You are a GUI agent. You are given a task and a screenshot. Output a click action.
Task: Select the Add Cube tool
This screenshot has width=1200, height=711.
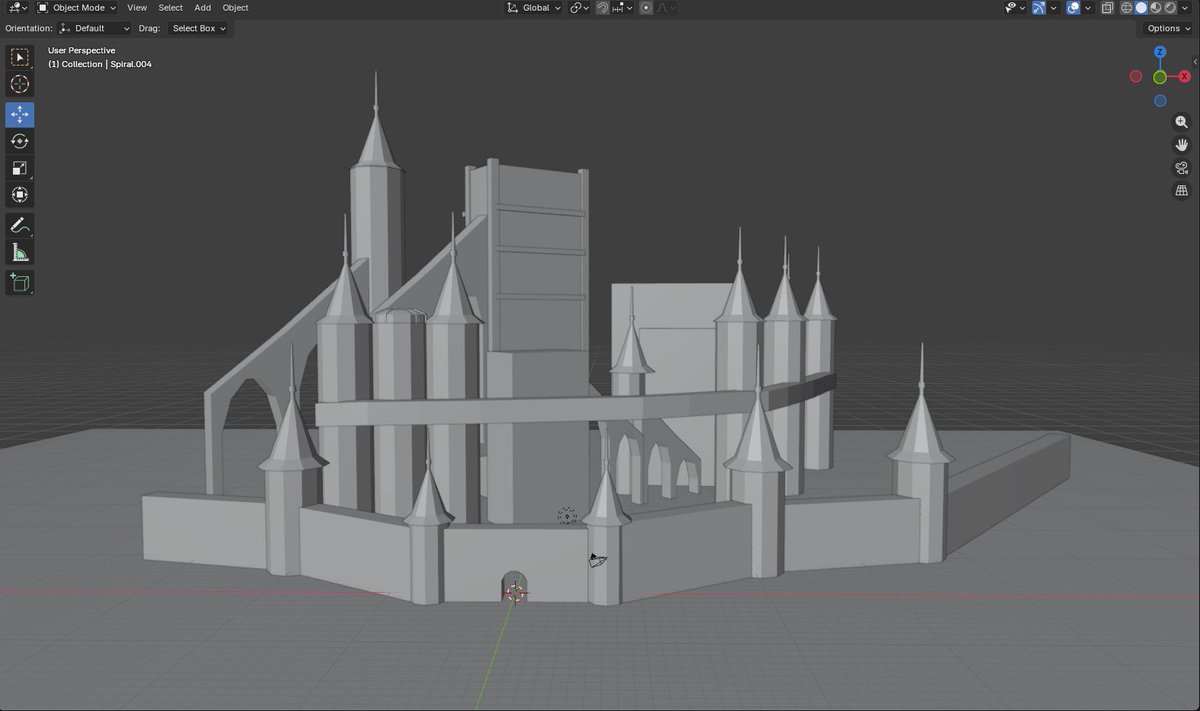tap(20, 282)
